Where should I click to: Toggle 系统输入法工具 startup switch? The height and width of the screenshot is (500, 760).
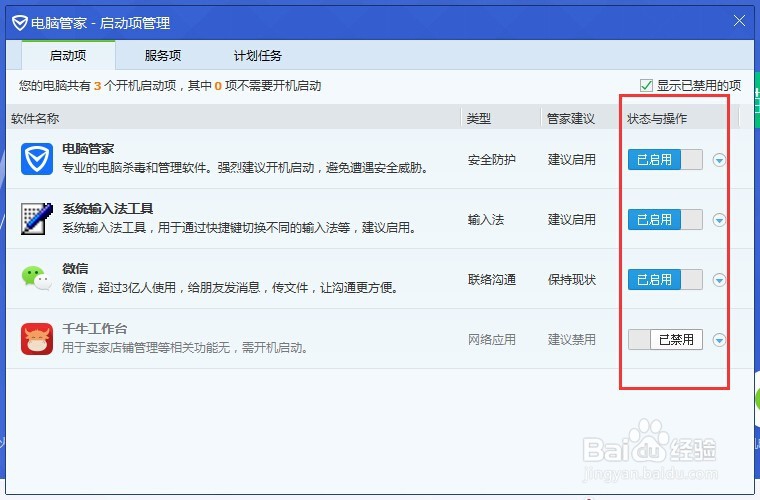665,219
